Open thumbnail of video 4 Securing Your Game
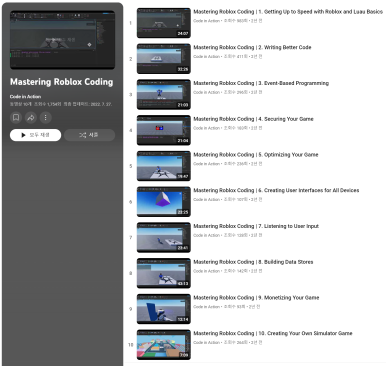 click(x=164, y=130)
